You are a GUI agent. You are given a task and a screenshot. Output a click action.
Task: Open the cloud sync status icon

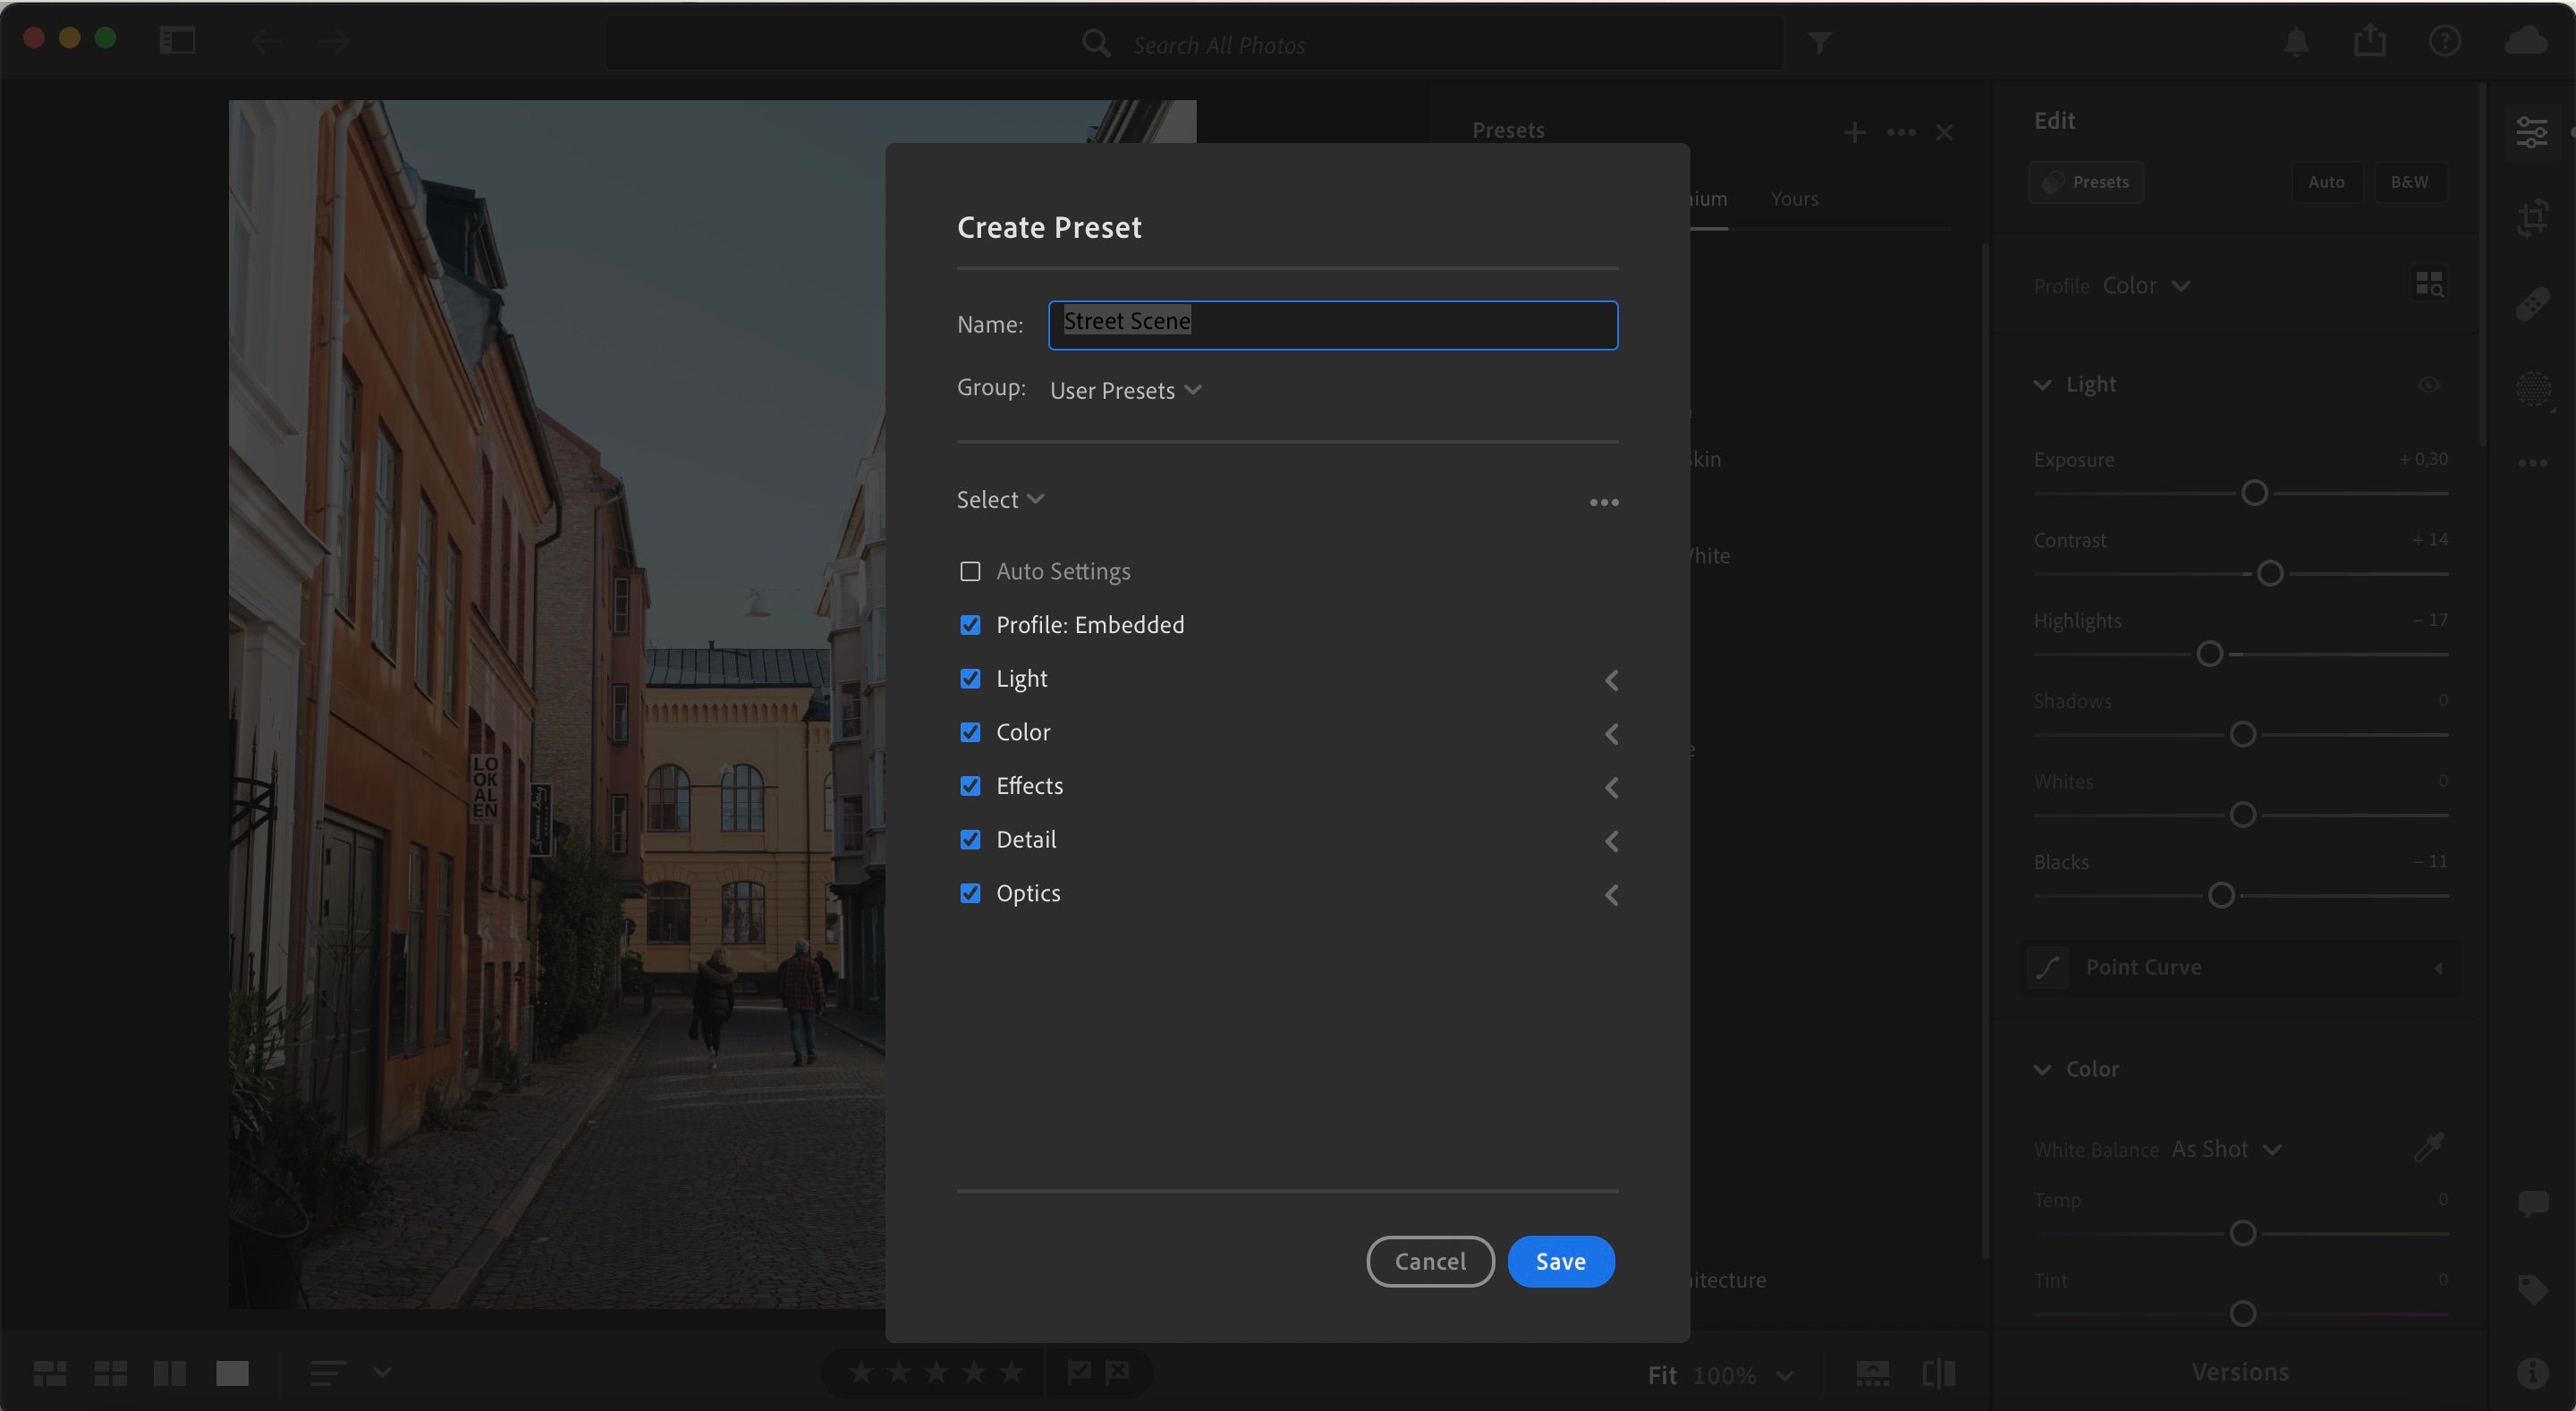[2526, 41]
